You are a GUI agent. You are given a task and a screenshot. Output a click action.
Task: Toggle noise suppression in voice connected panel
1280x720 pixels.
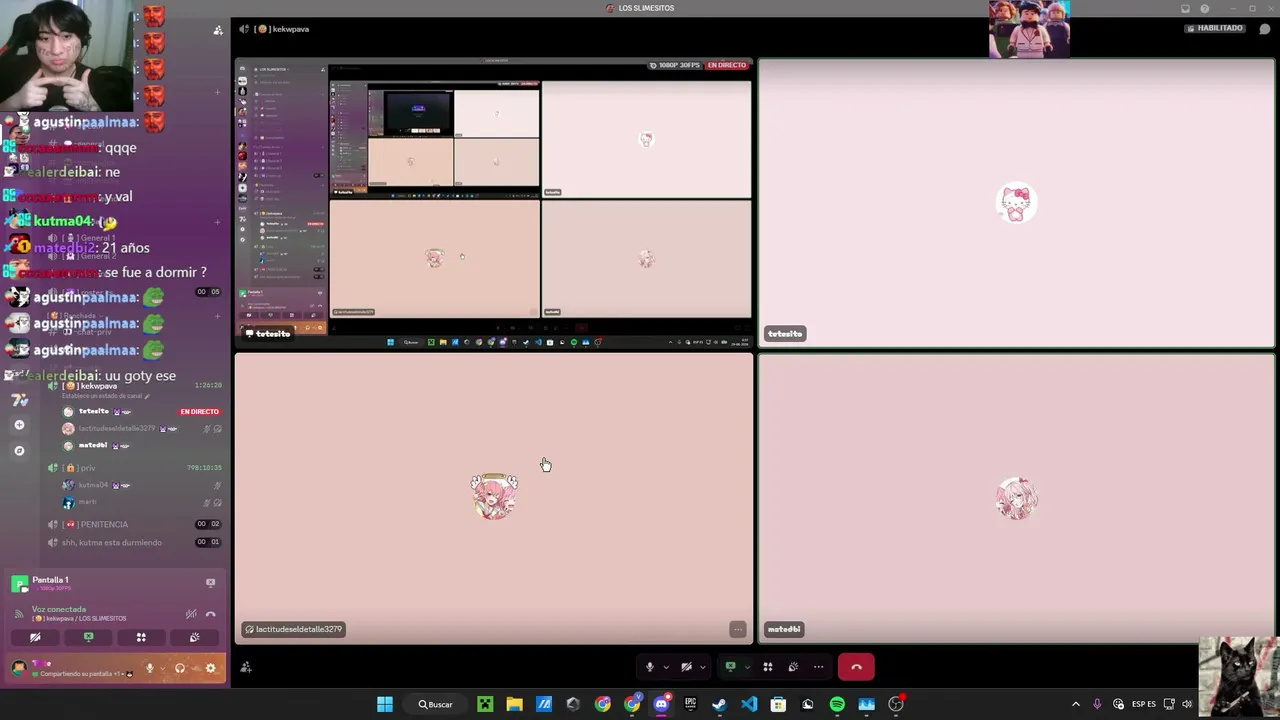(191, 614)
